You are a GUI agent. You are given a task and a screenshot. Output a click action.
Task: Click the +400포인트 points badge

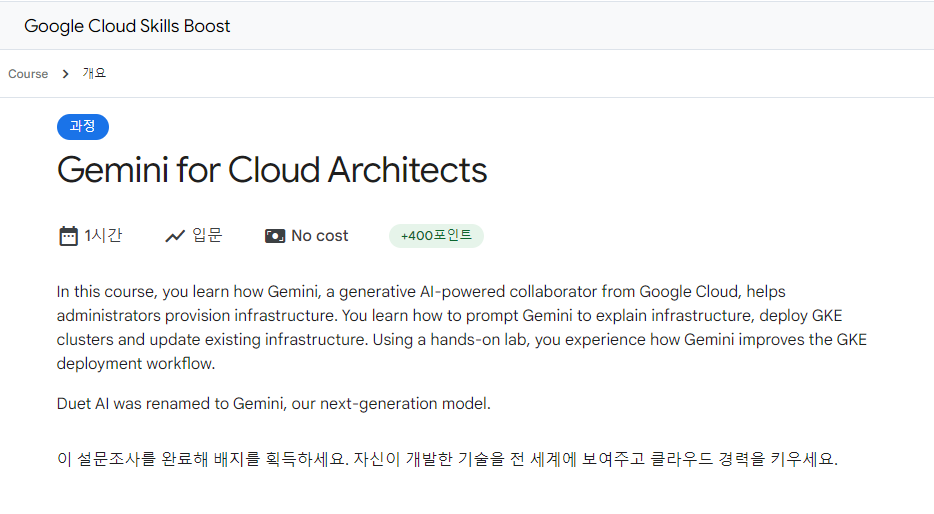(x=436, y=236)
